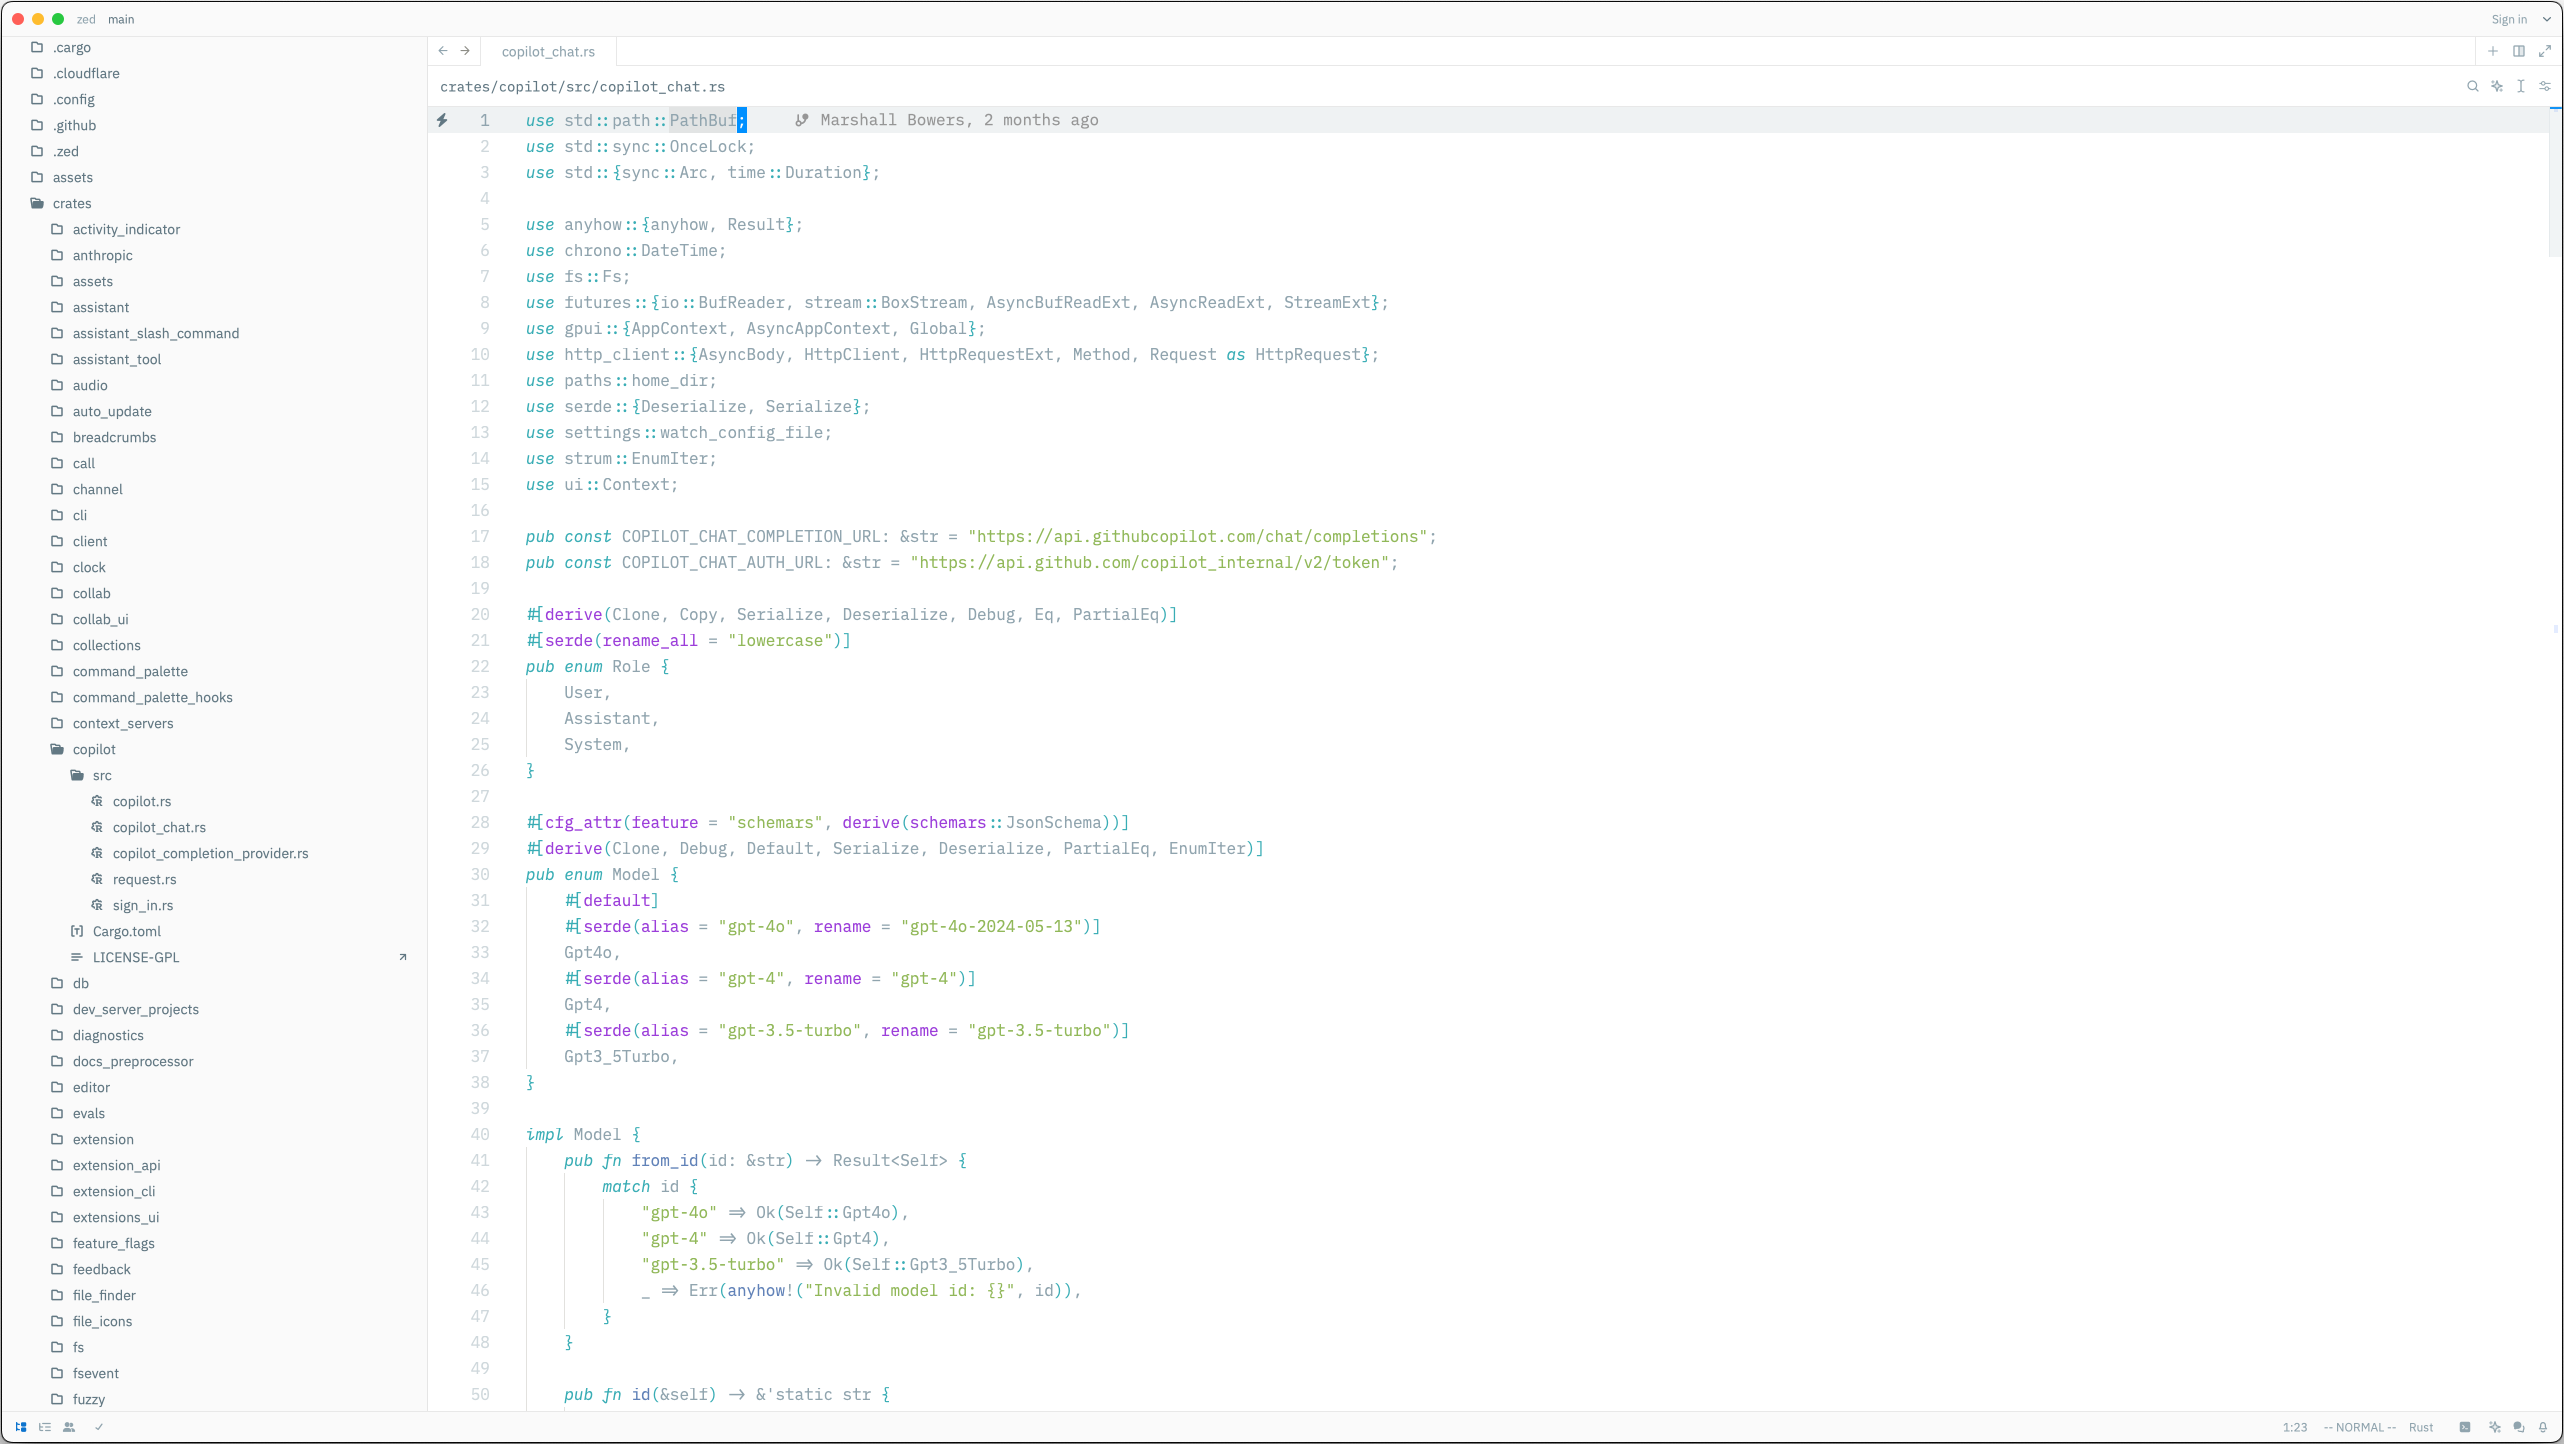This screenshot has width=2564, height=1444.
Task: Open the notifications bell icon
Action: [x=2543, y=1427]
